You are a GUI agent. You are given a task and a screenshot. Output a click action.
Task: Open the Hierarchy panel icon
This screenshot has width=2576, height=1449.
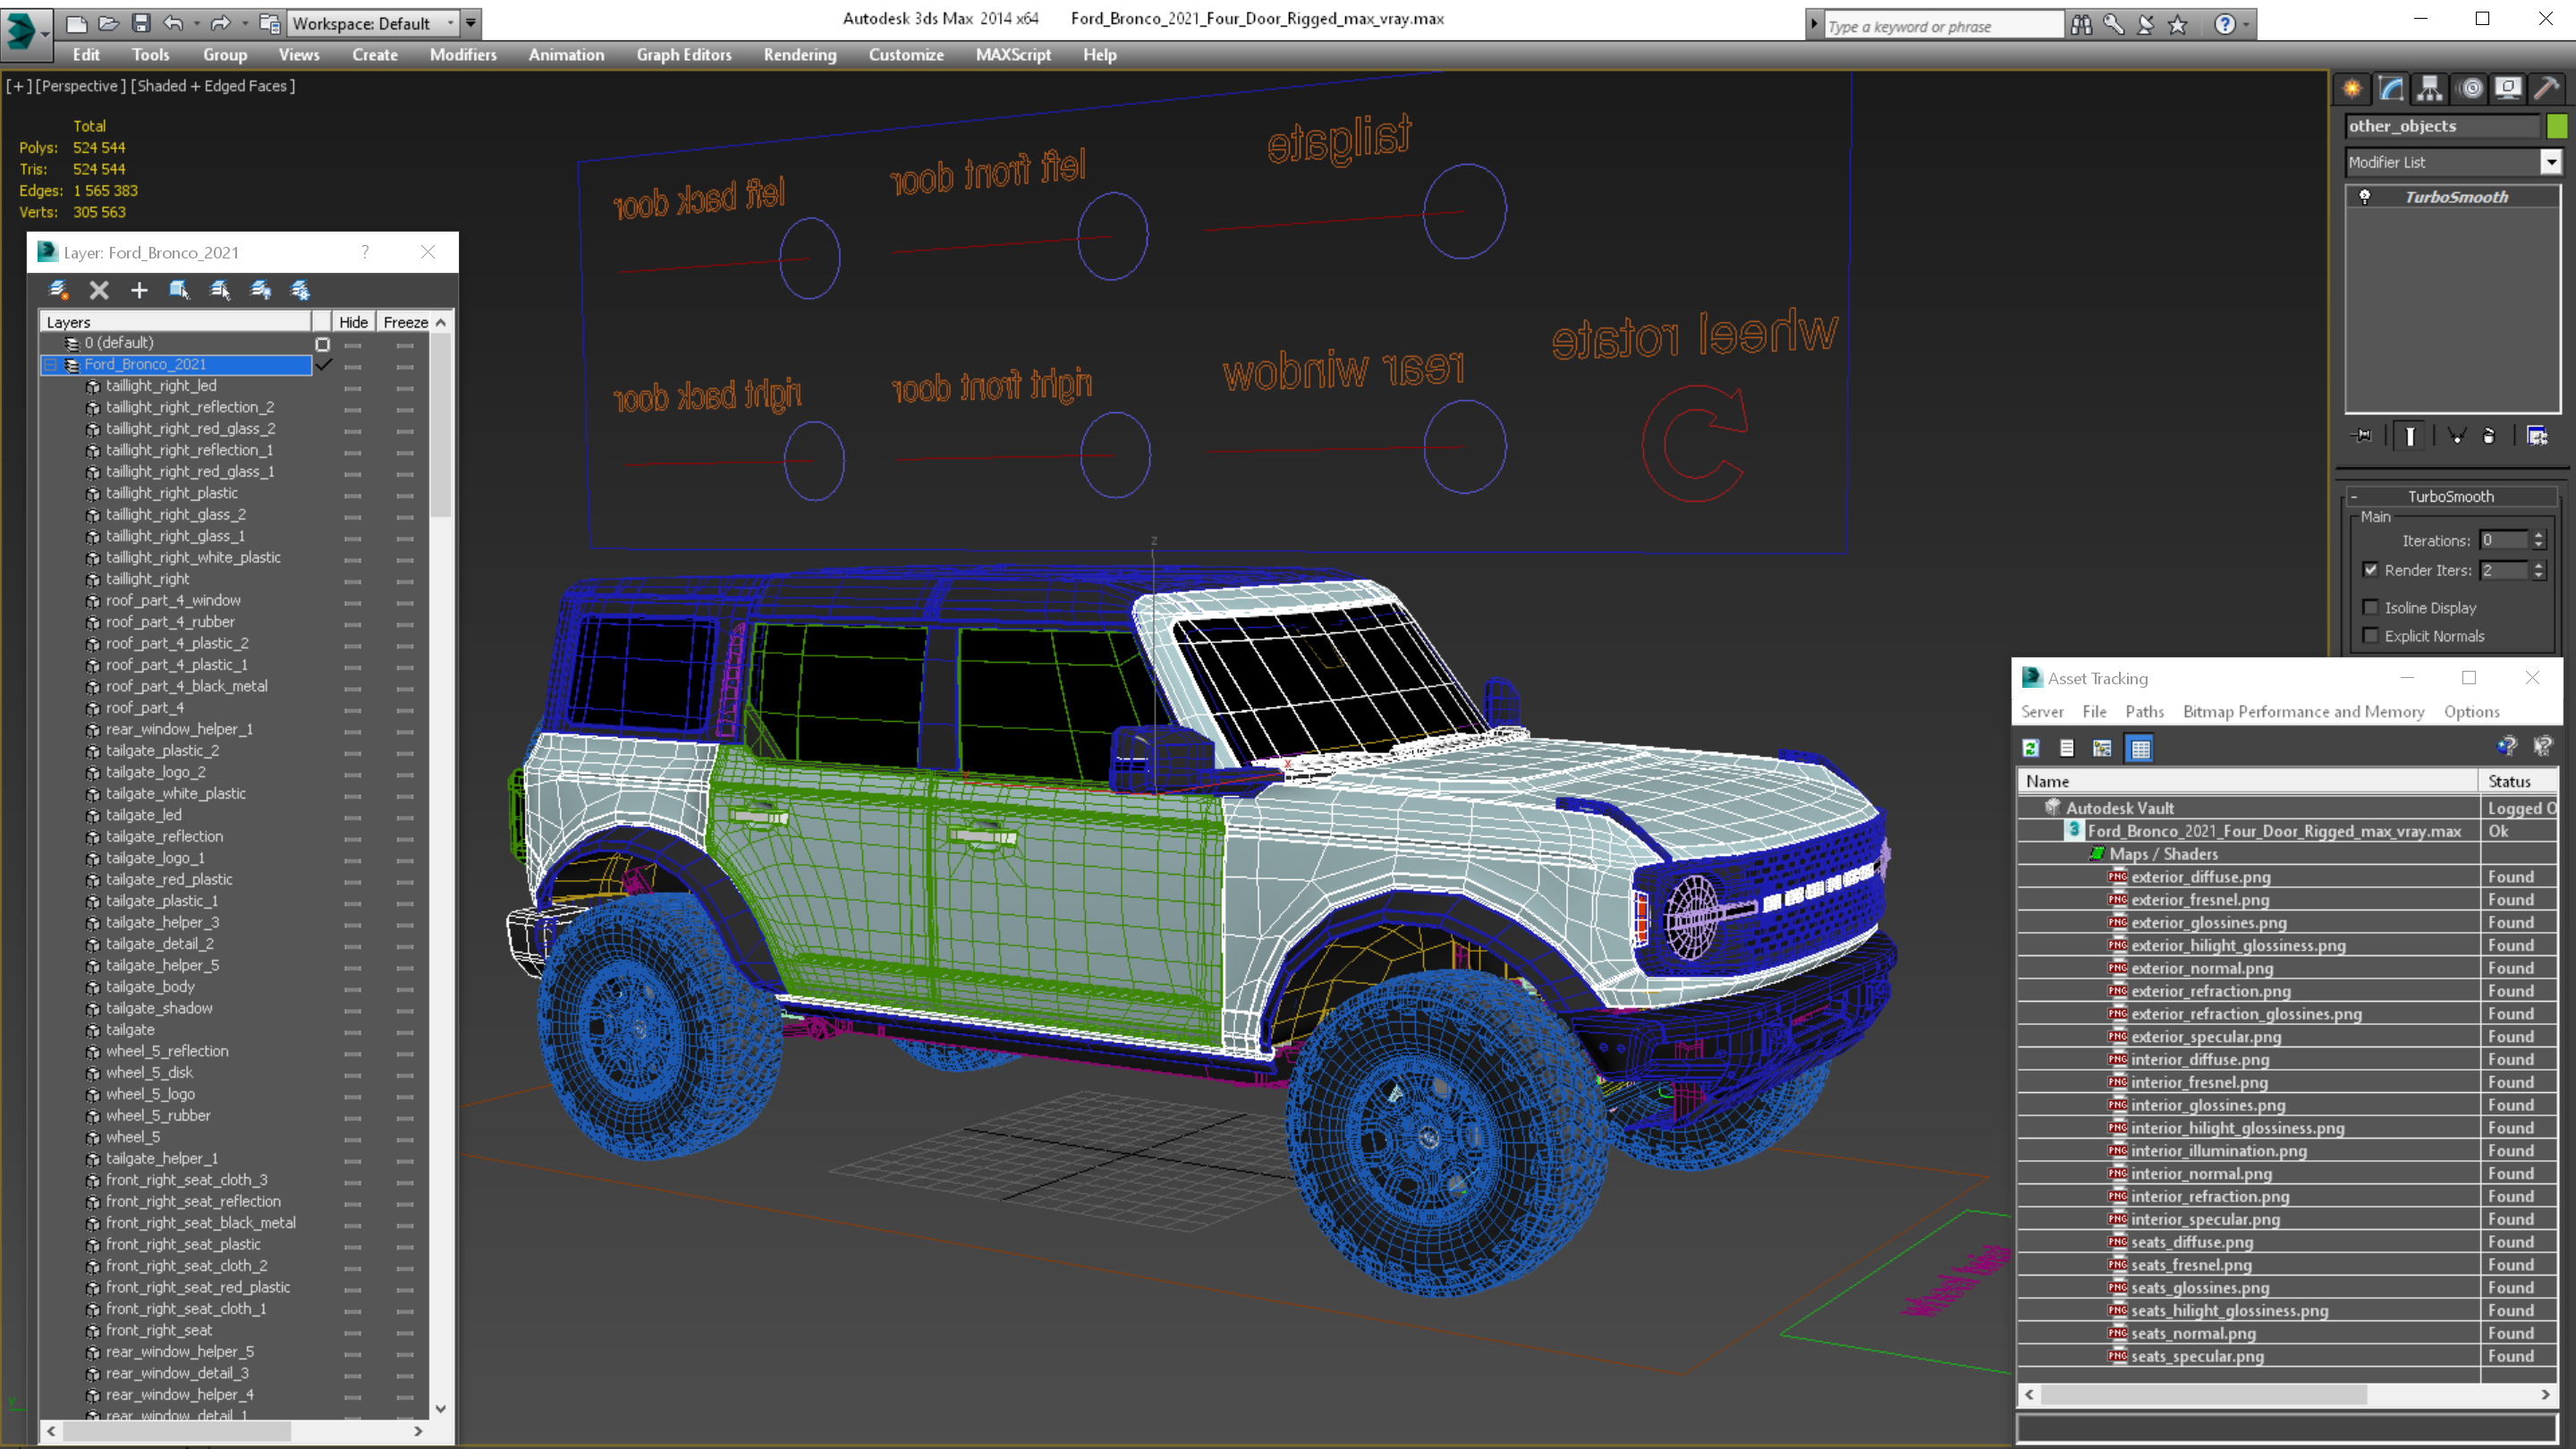[x=2430, y=89]
